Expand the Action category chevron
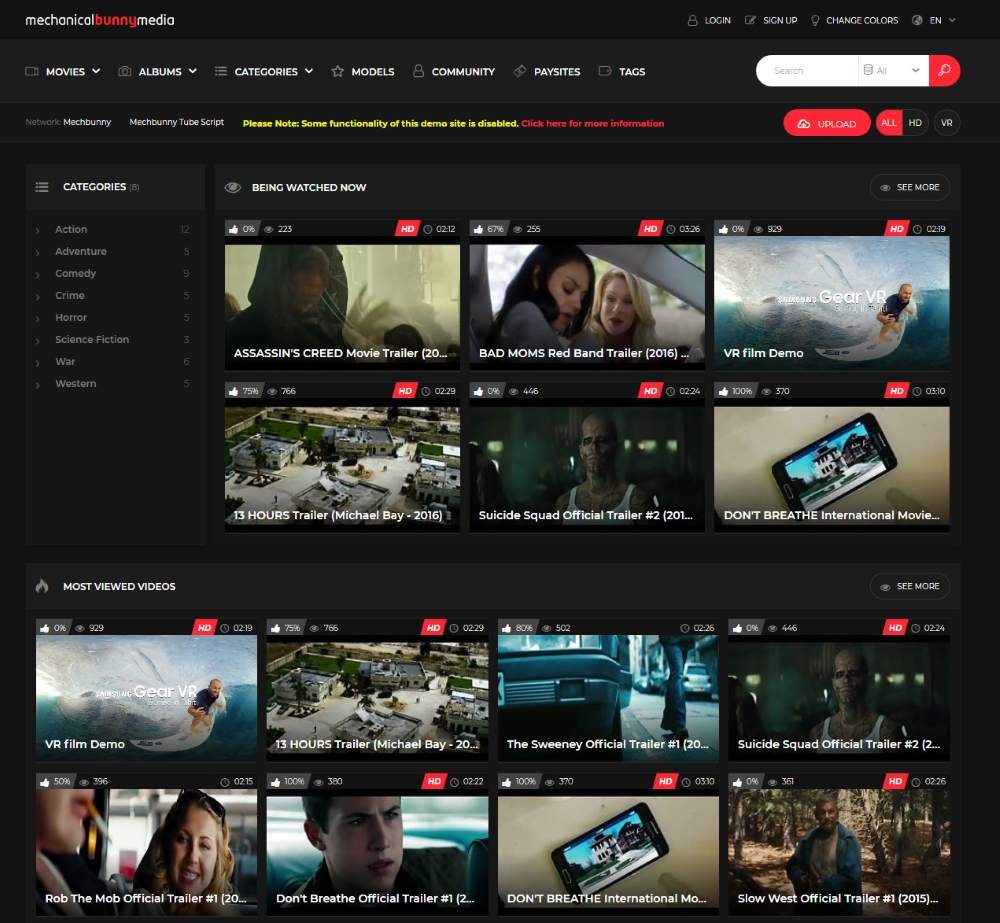 coord(38,230)
